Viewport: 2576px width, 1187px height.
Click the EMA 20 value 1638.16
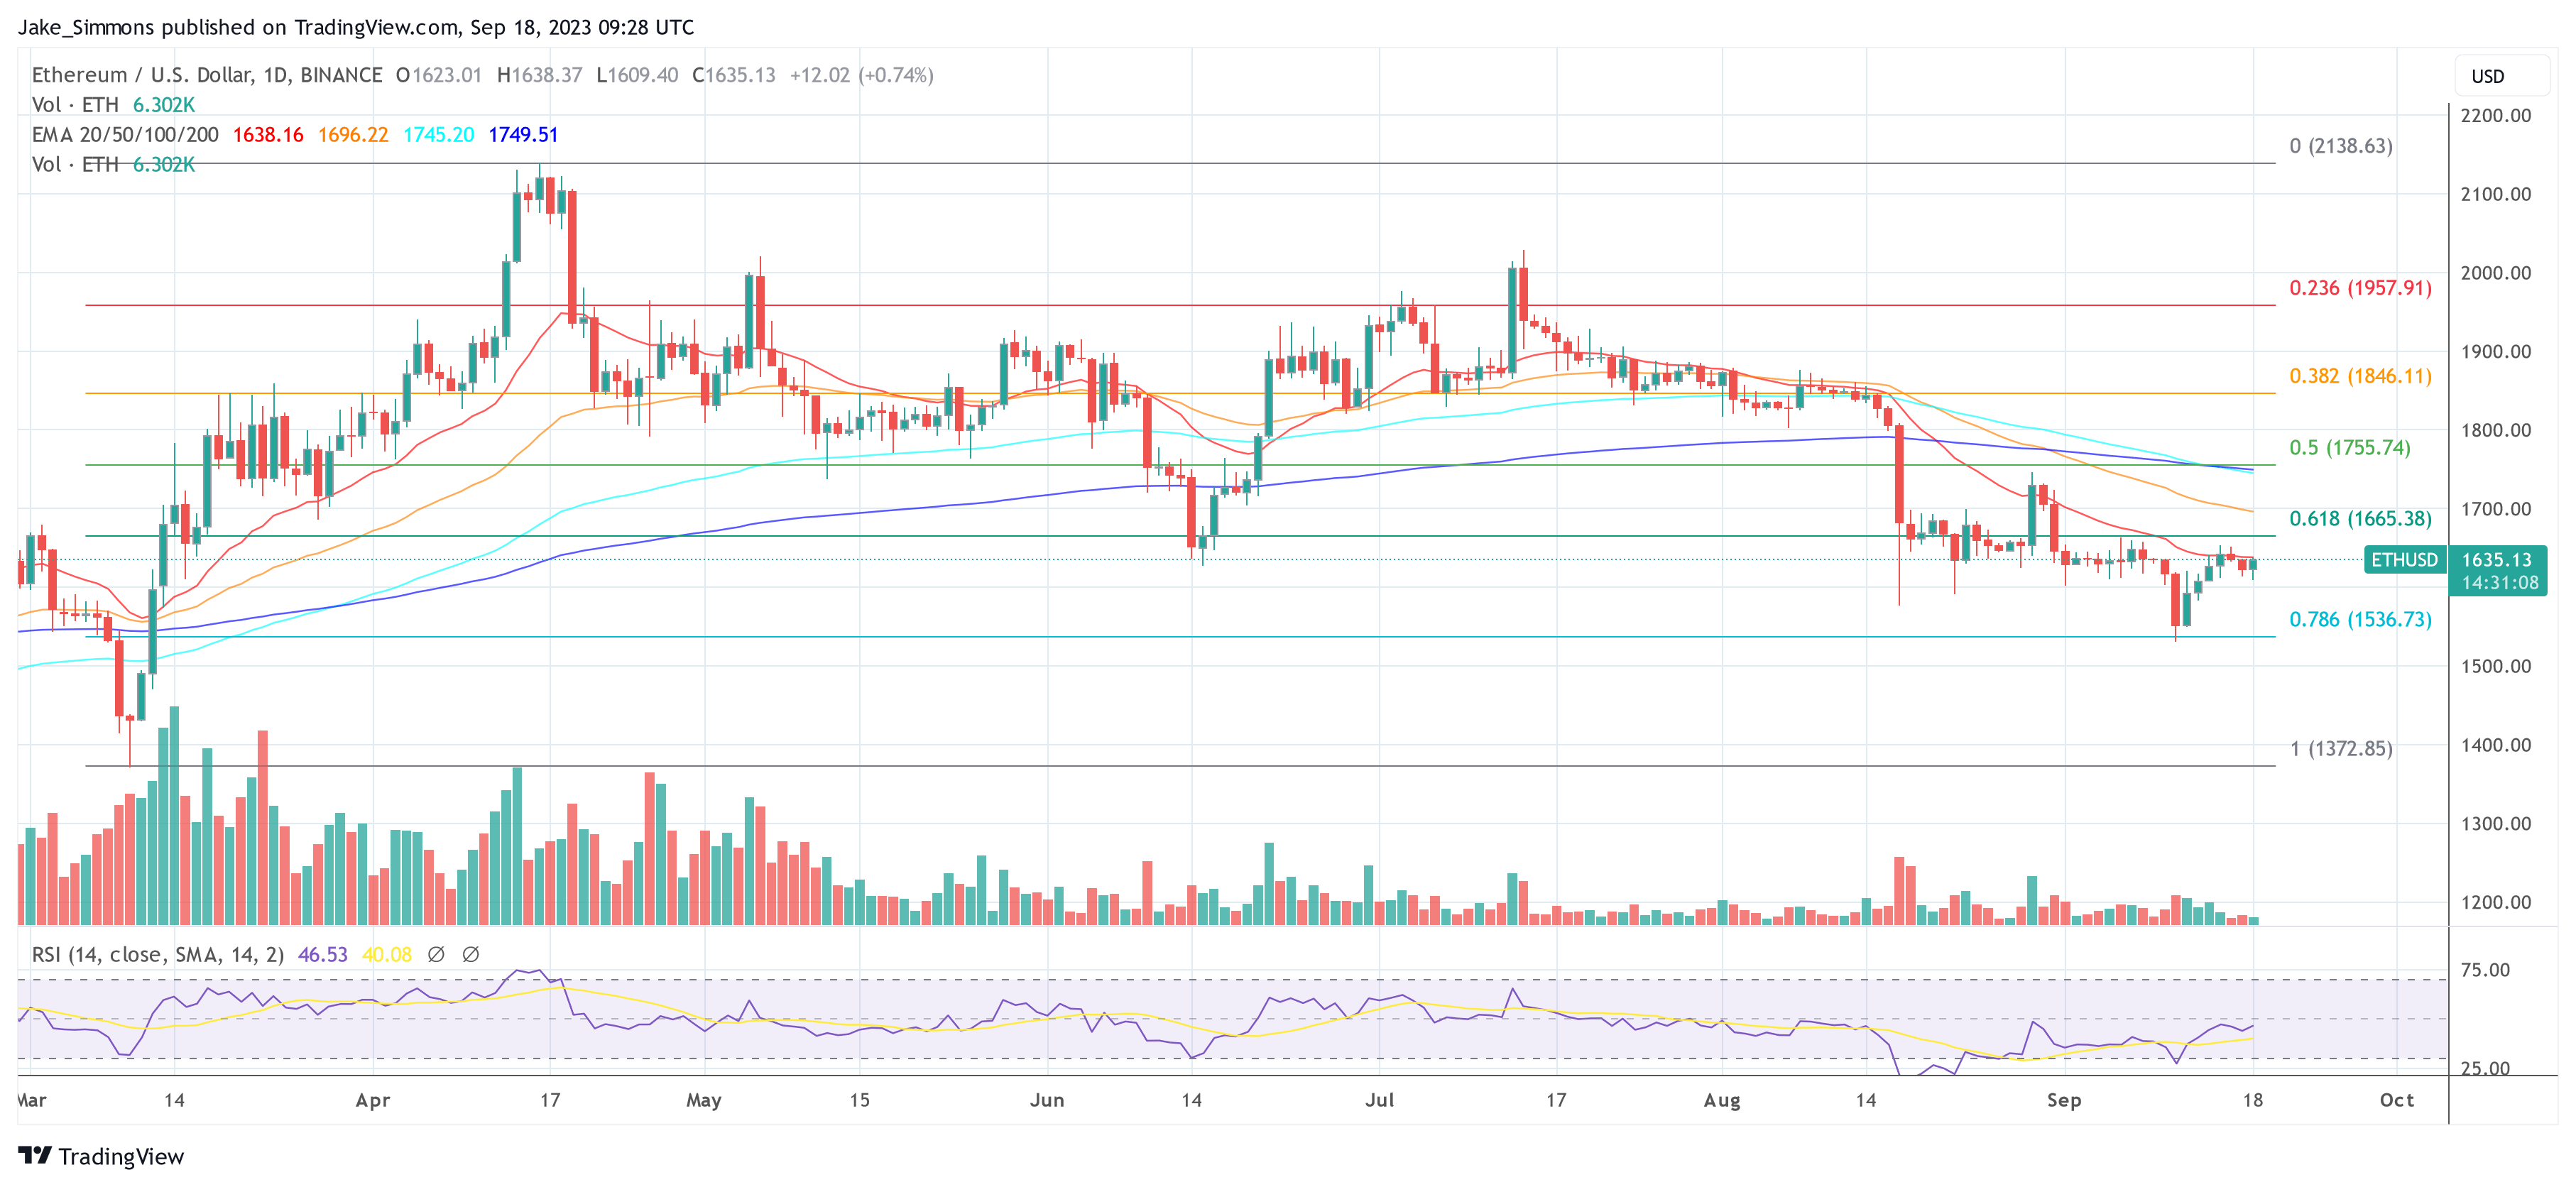click(x=268, y=135)
